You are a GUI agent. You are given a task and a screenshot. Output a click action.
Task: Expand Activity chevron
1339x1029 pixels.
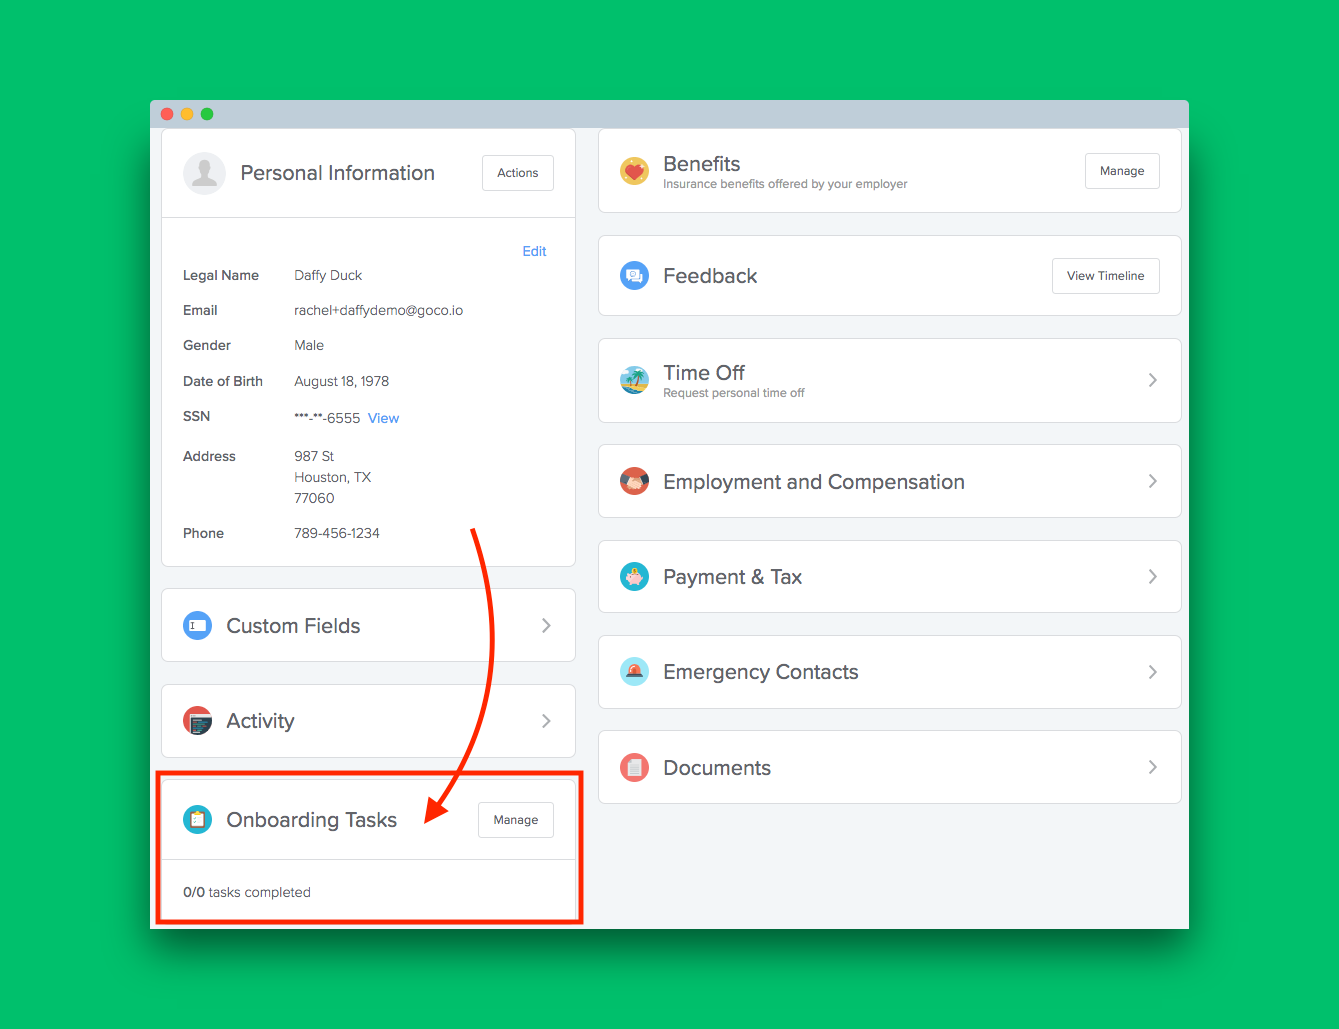click(x=546, y=721)
